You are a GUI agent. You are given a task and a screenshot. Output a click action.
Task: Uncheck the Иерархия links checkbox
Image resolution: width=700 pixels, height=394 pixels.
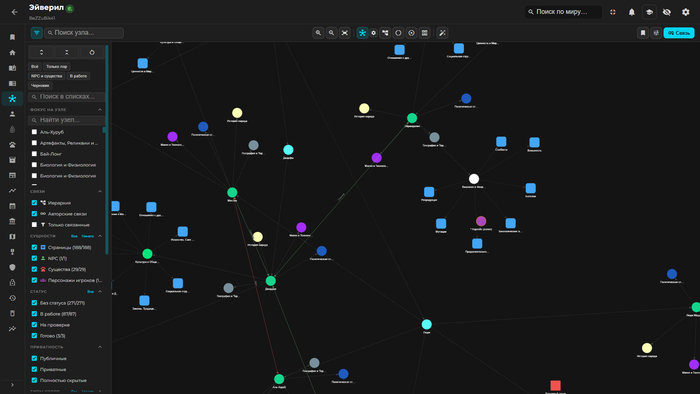[34, 203]
